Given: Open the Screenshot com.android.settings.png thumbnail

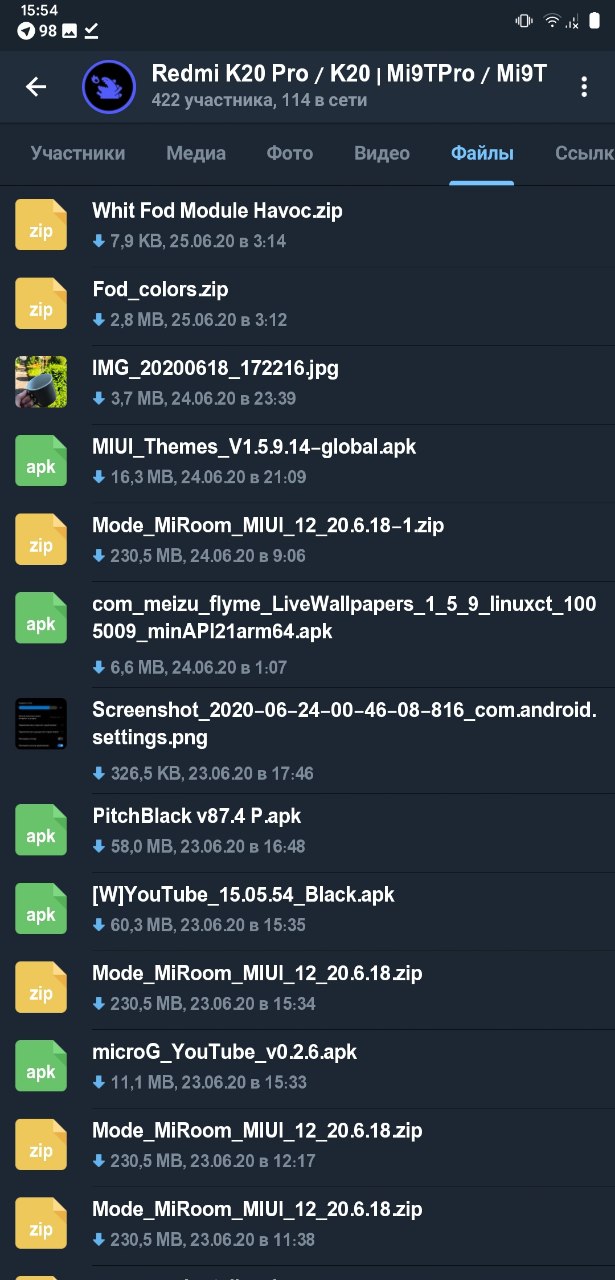Looking at the screenshot, I should (41, 724).
